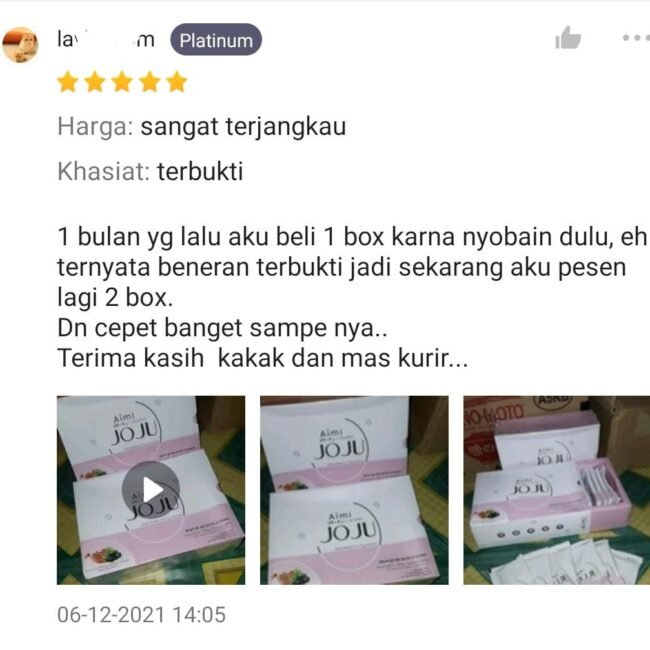Click the first rating star
This screenshot has width=650, height=650.
[x=68, y=82]
